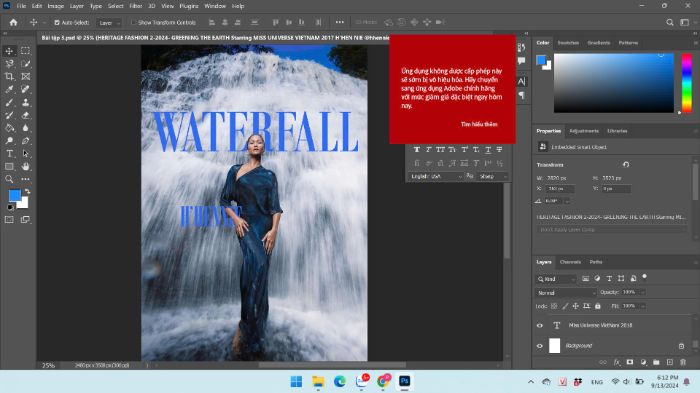Open the English: USA language dropdown
700x393 pixels.
(x=436, y=176)
